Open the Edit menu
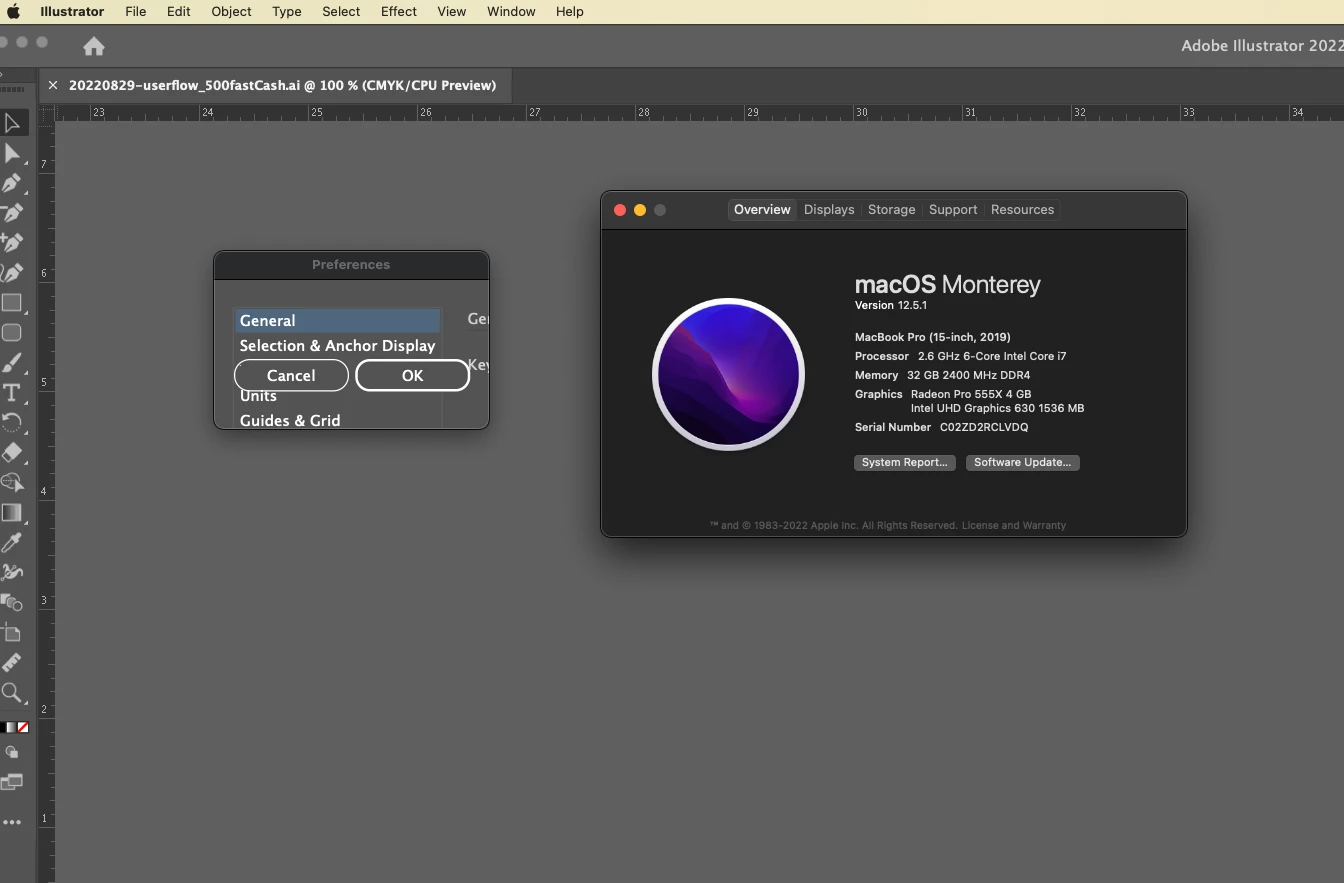This screenshot has width=1344, height=883. (179, 11)
